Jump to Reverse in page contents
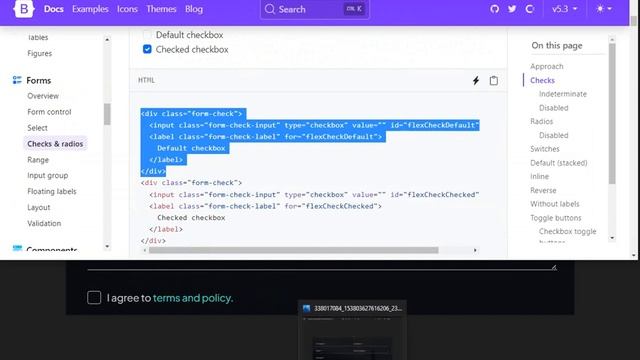 pyautogui.click(x=543, y=190)
